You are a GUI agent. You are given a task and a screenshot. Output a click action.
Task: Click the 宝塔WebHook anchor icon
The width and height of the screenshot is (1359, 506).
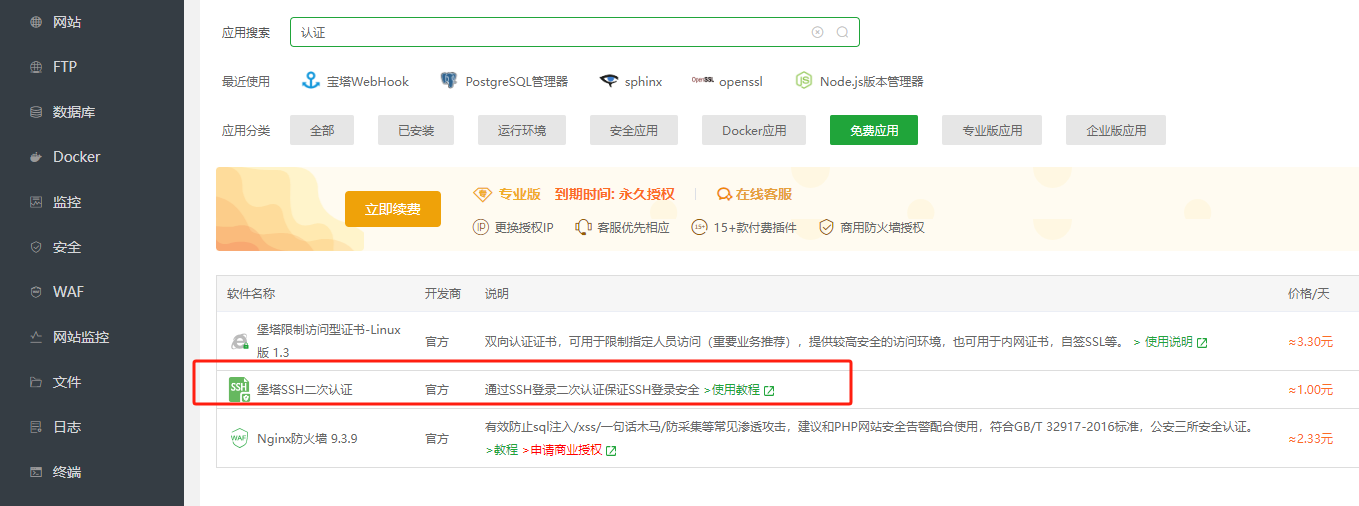coord(311,81)
